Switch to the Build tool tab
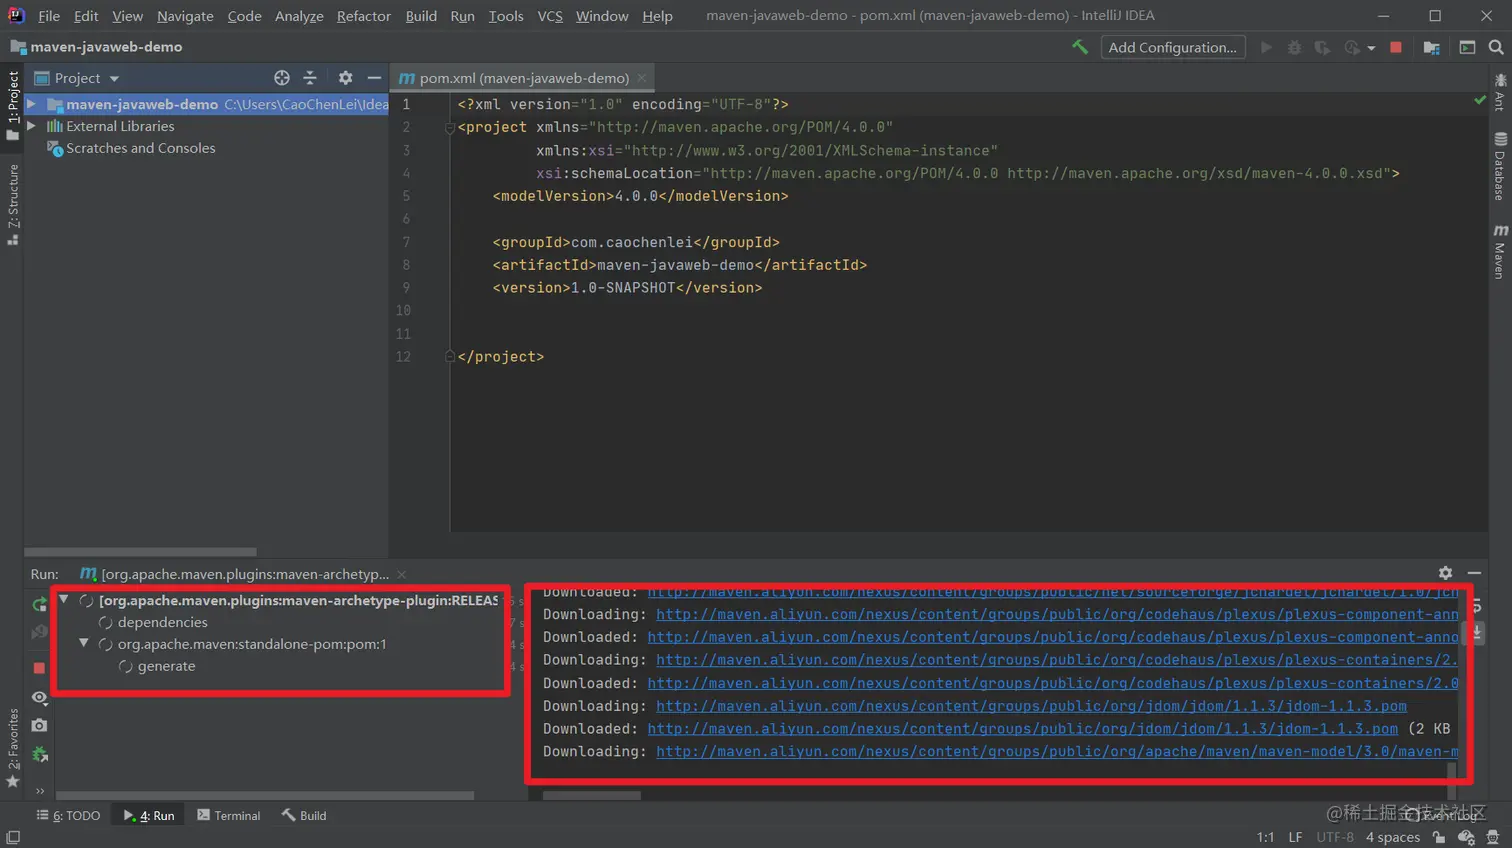Image resolution: width=1512 pixels, height=848 pixels. [304, 816]
